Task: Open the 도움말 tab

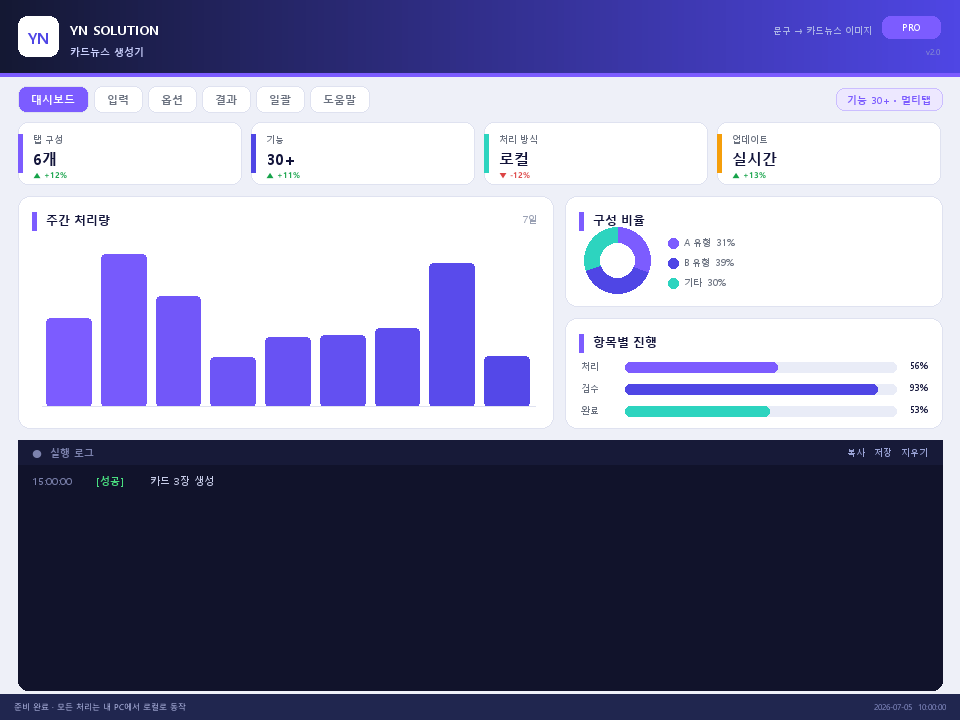Action: click(x=339, y=99)
